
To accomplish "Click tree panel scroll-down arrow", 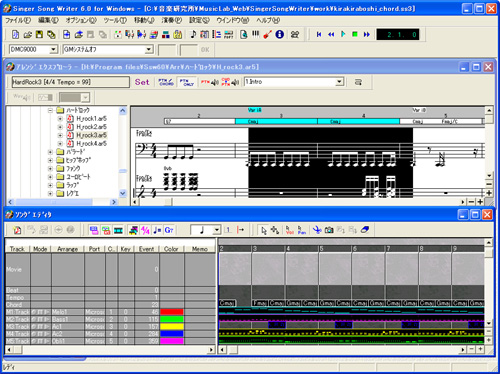I will (123, 193).
